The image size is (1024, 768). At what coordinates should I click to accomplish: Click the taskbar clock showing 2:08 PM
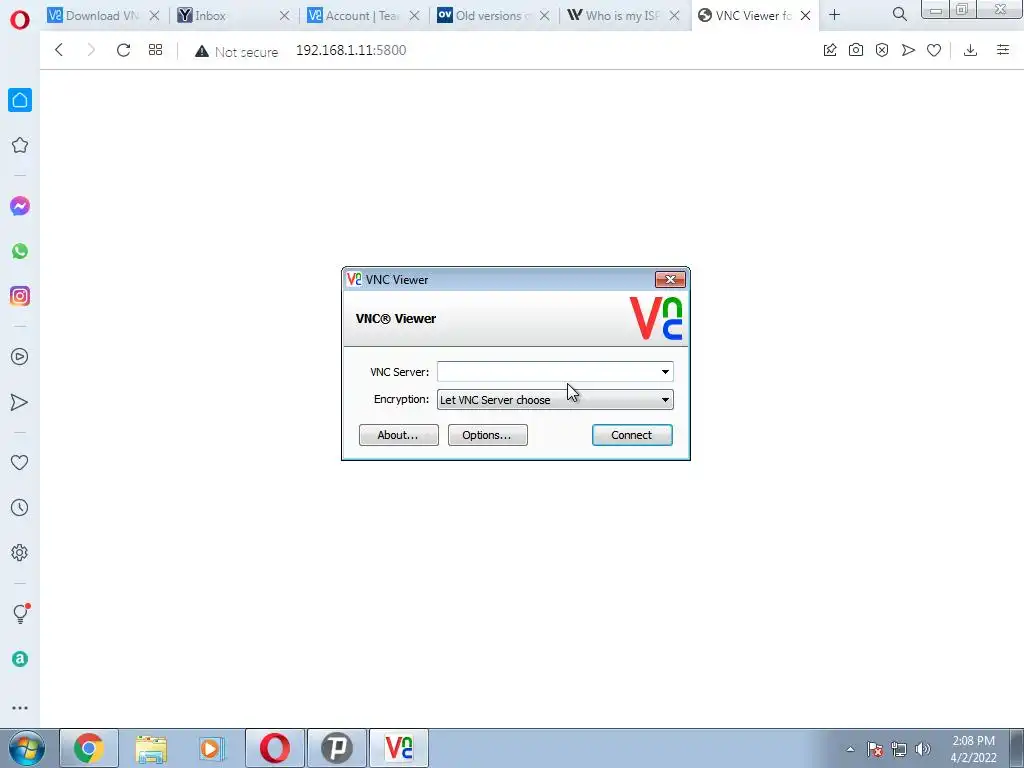click(973, 749)
